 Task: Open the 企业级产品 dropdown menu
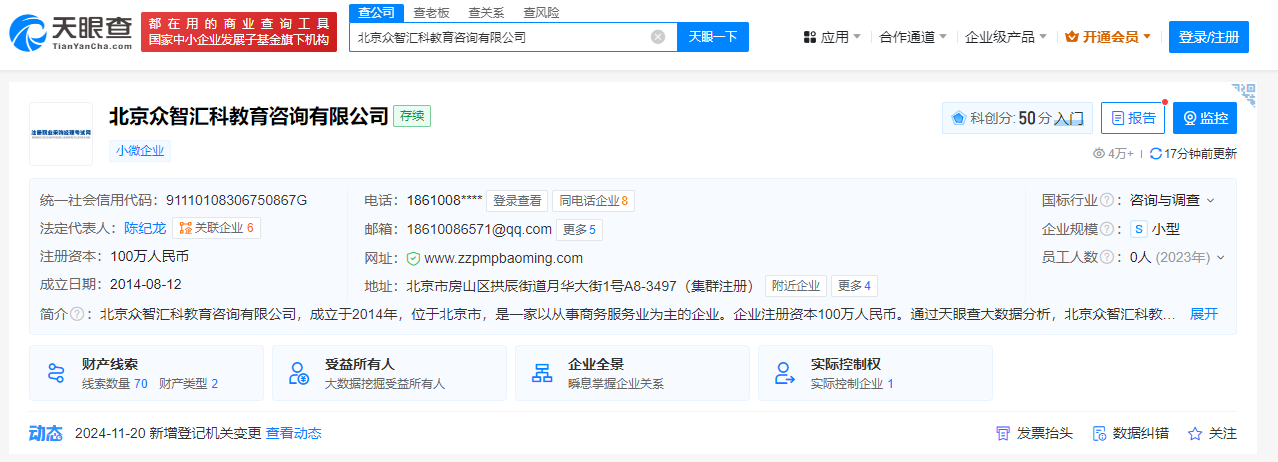pos(1006,37)
